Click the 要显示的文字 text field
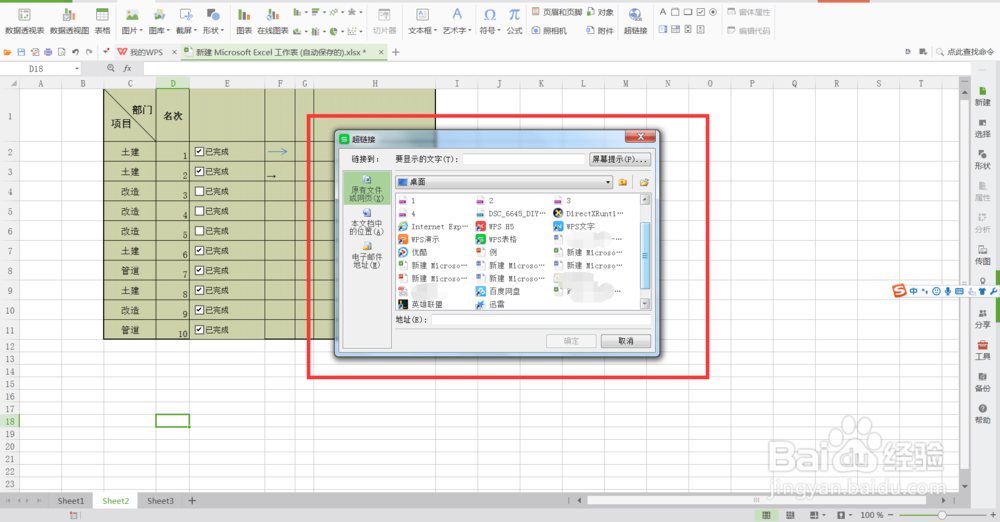 [524, 159]
